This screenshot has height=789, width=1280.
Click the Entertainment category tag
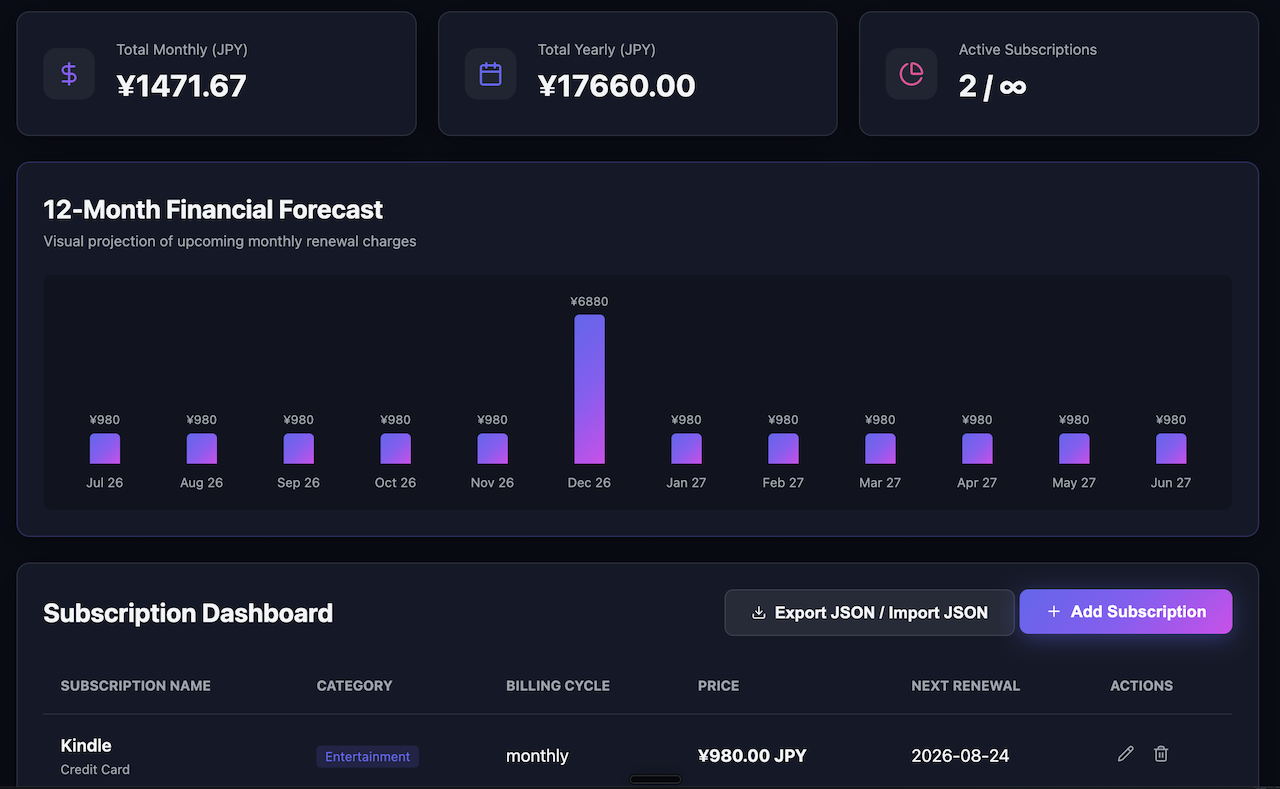point(368,757)
